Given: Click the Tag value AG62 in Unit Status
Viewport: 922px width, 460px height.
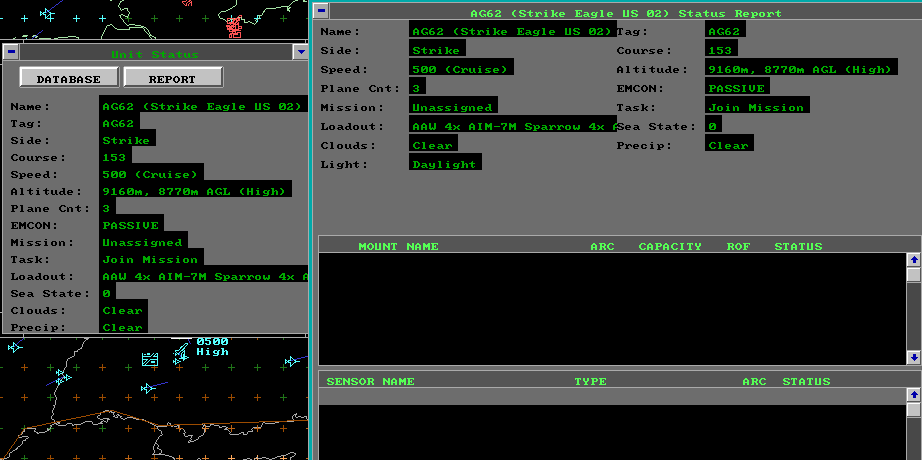Looking at the screenshot, I should click(119, 124).
